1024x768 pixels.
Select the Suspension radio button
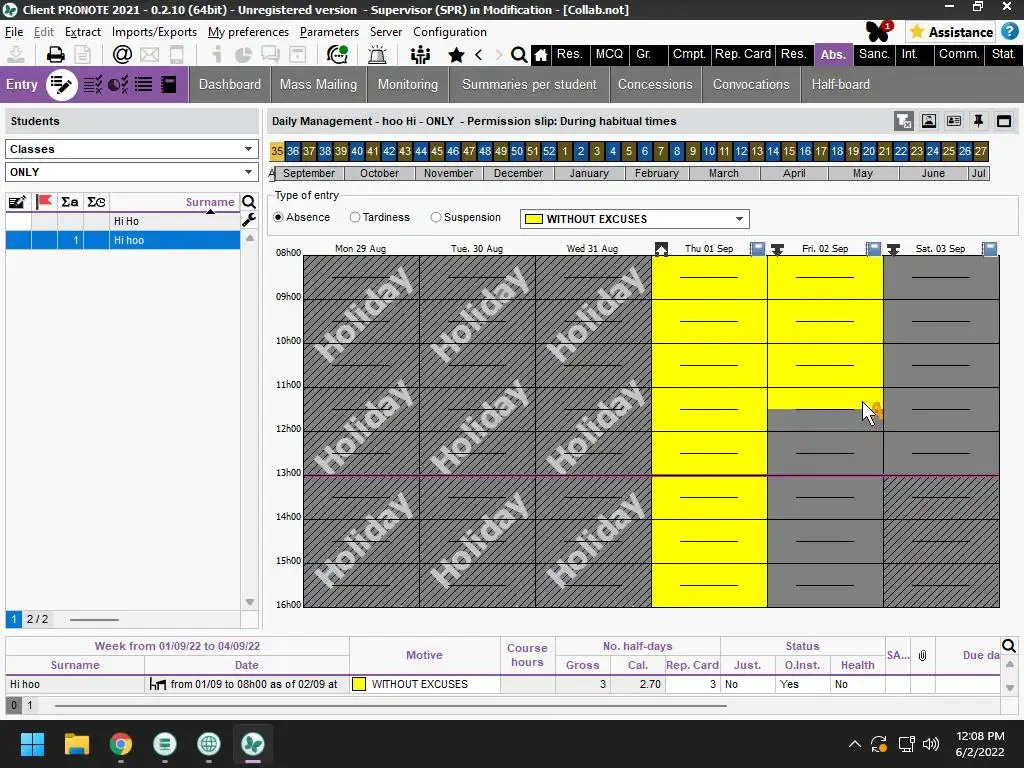[x=436, y=217]
